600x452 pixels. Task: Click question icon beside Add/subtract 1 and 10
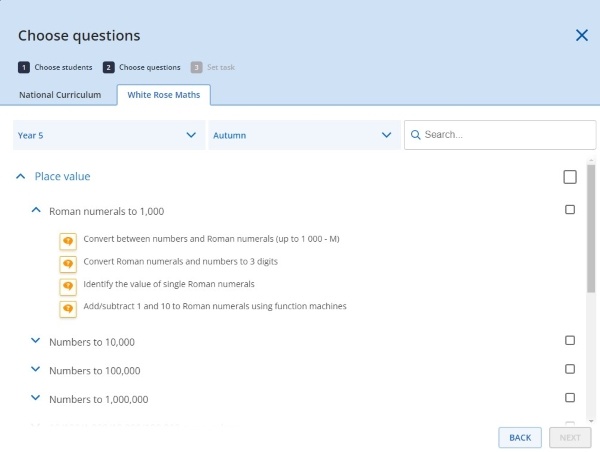point(68,308)
